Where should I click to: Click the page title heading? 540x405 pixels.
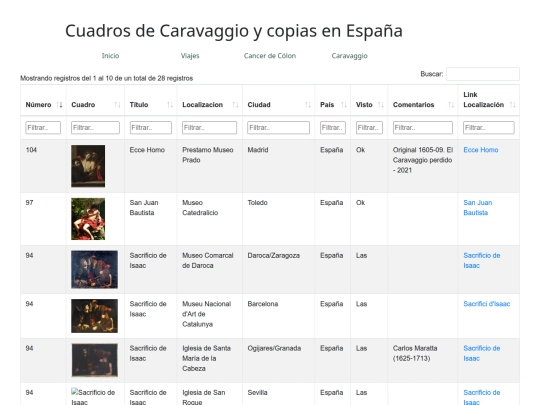(x=234, y=31)
